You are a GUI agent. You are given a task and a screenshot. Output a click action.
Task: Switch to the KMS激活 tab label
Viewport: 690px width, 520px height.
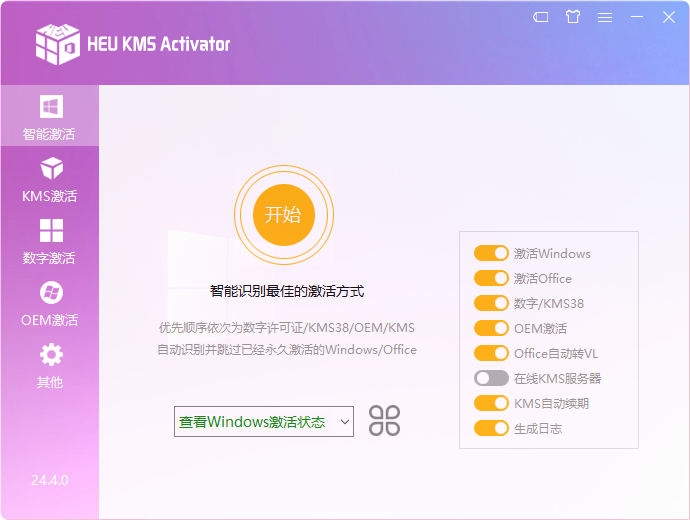50,196
